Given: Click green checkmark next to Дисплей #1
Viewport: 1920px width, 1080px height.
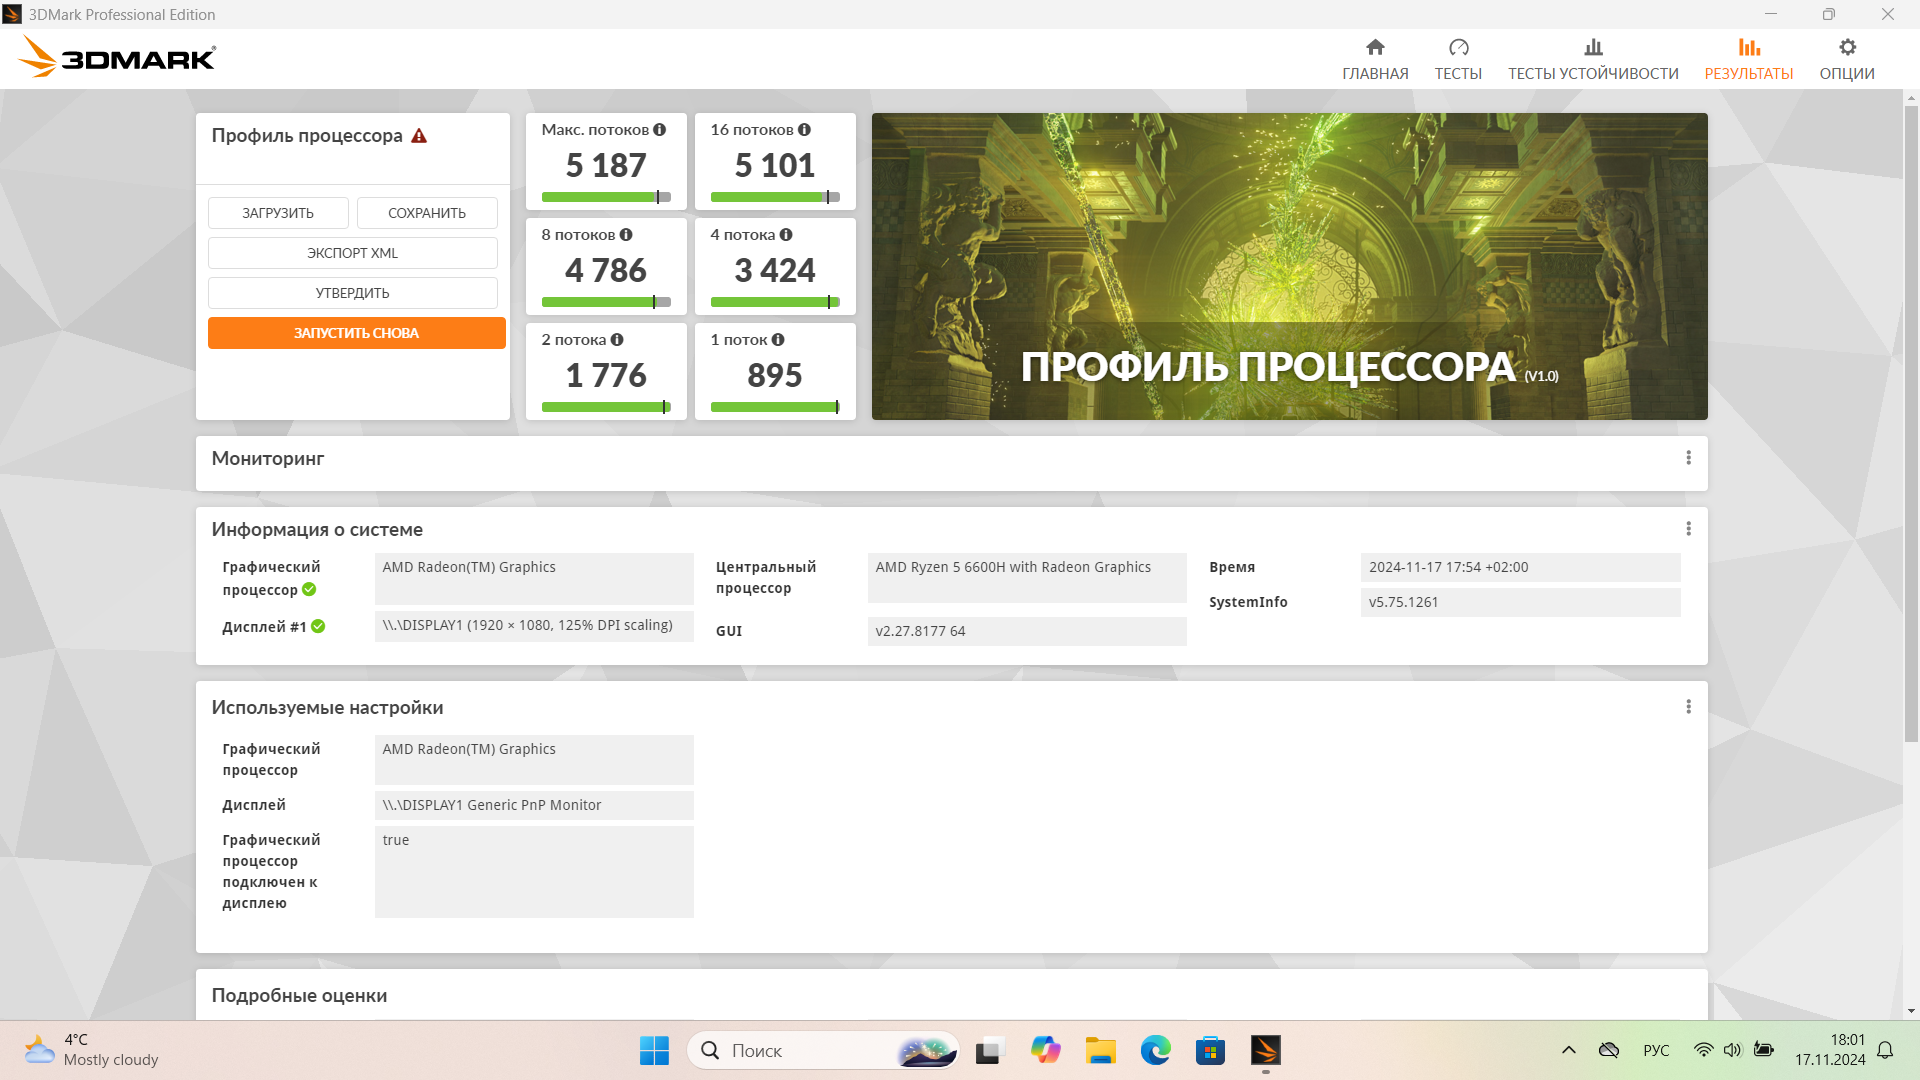Looking at the screenshot, I should point(318,627).
